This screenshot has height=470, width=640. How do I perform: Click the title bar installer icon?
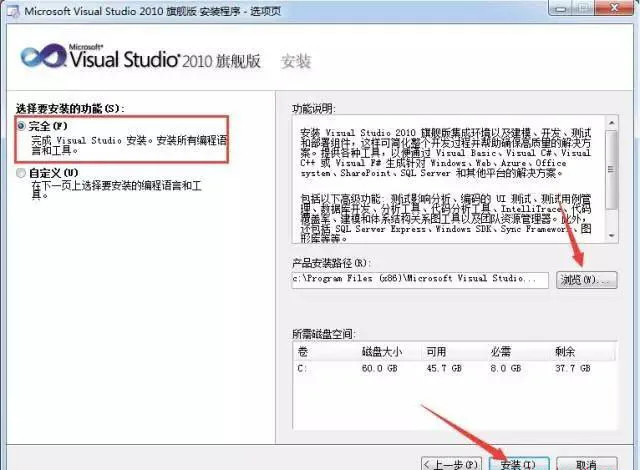(13, 11)
